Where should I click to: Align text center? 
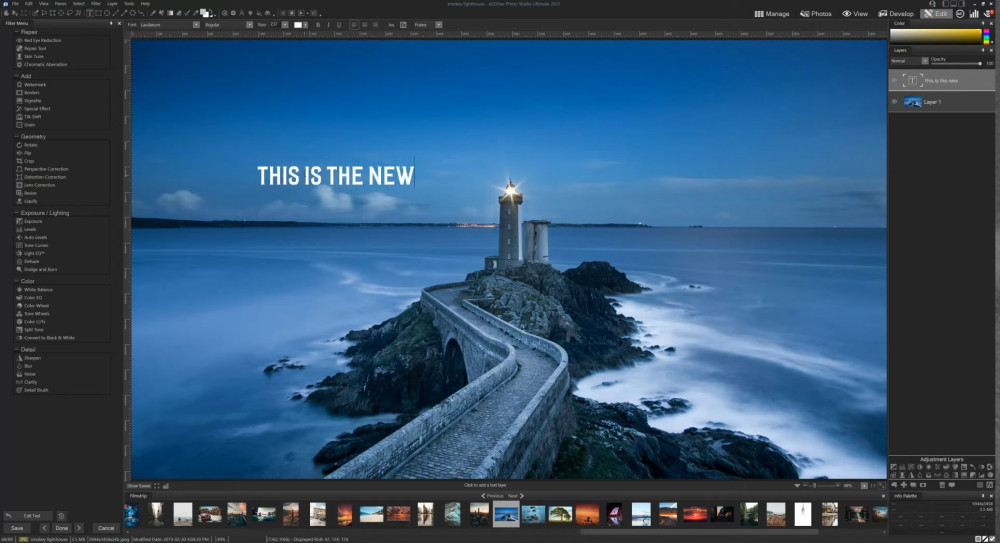coord(365,25)
